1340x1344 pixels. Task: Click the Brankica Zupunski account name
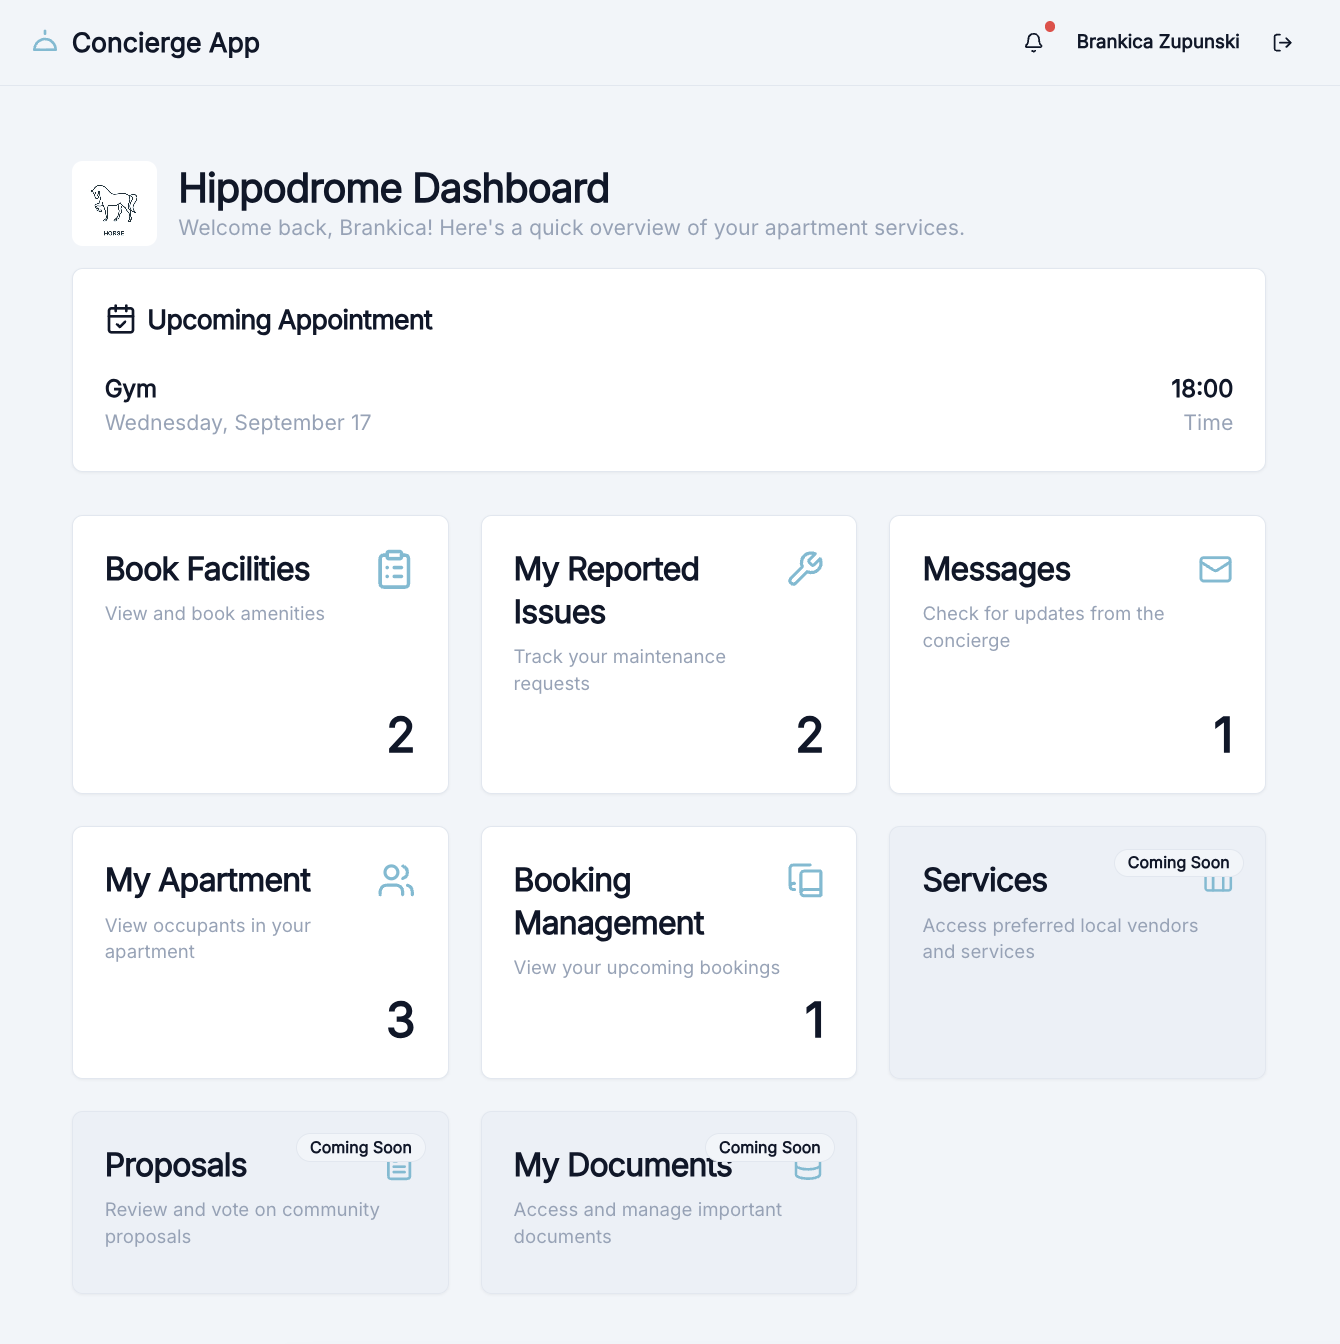click(x=1157, y=42)
